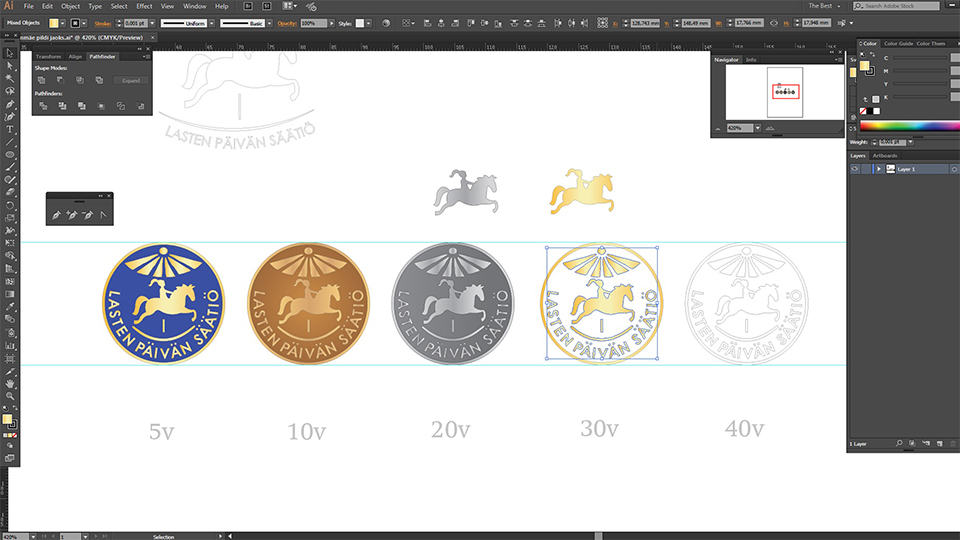The height and width of the screenshot is (540, 960).
Task: Select the Eraser tool
Action: (10, 192)
